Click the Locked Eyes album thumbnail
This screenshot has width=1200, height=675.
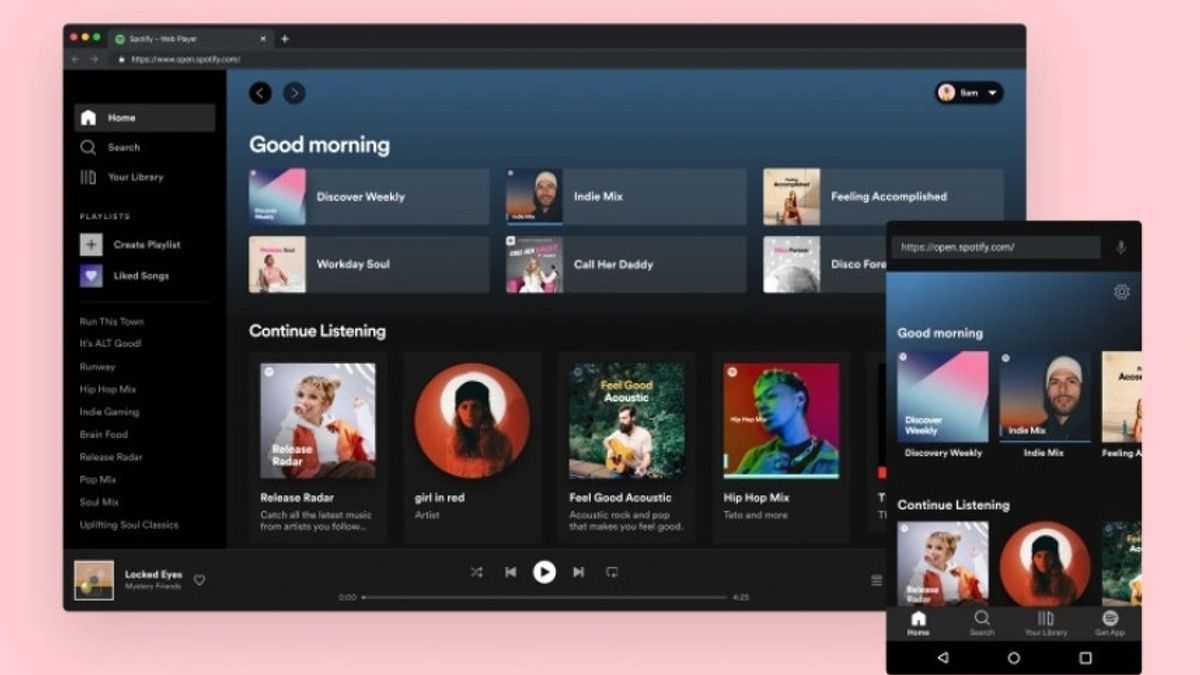pyautogui.click(x=94, y=580)
